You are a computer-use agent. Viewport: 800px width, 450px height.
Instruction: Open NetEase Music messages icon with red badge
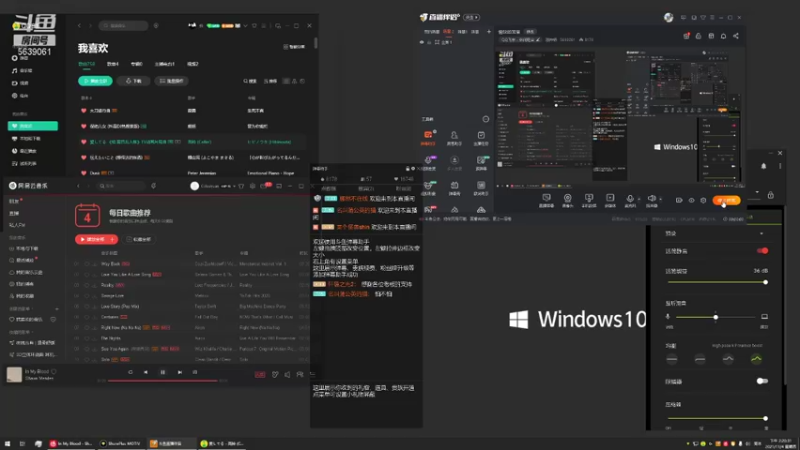[x=265, y=186]
